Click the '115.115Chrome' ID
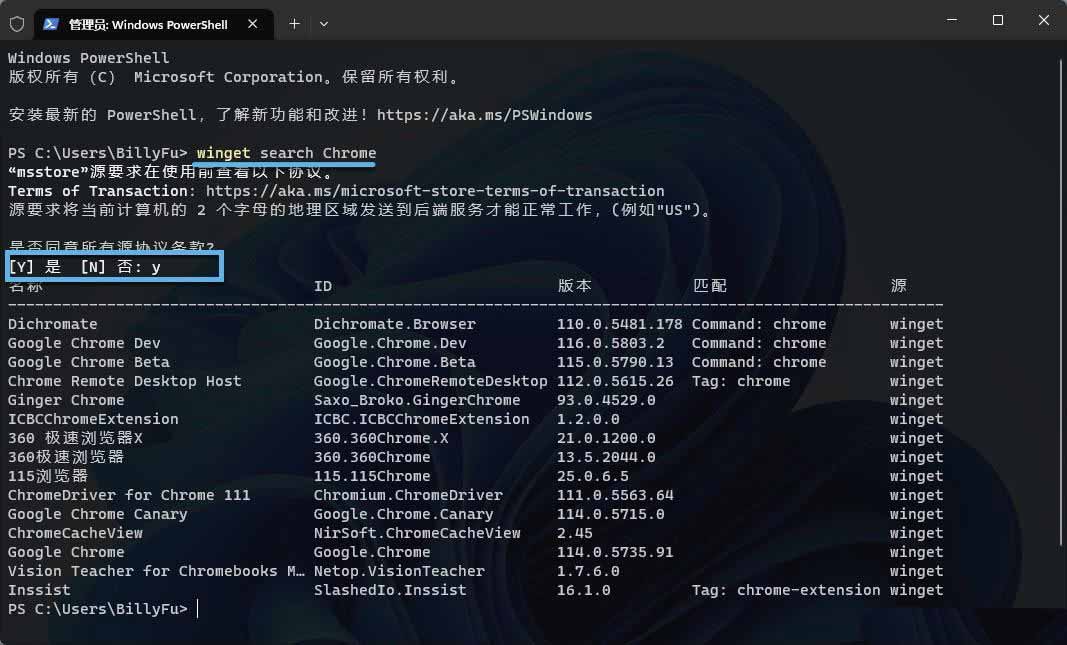Image resolution: width=1067 pixels, height=645 pixels. (x=372, y=476)
